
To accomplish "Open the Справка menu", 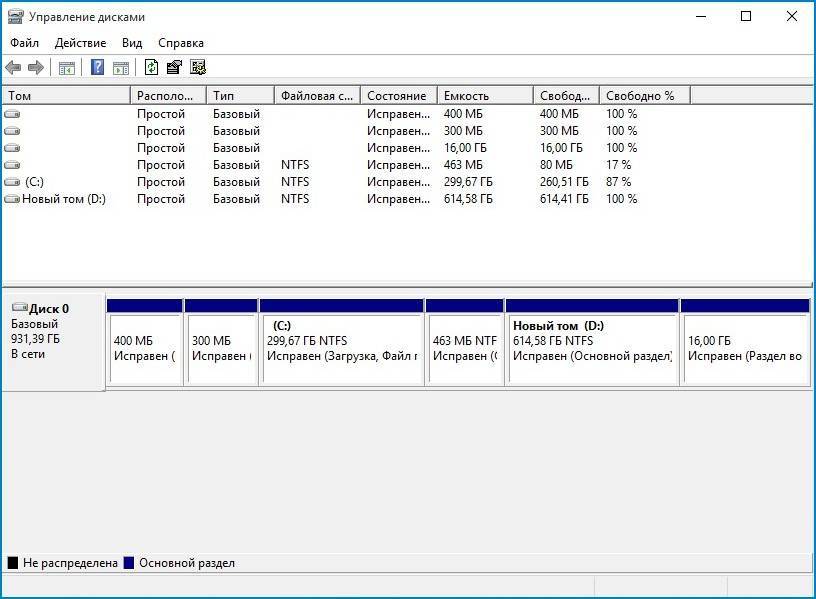I will [181, 43].
